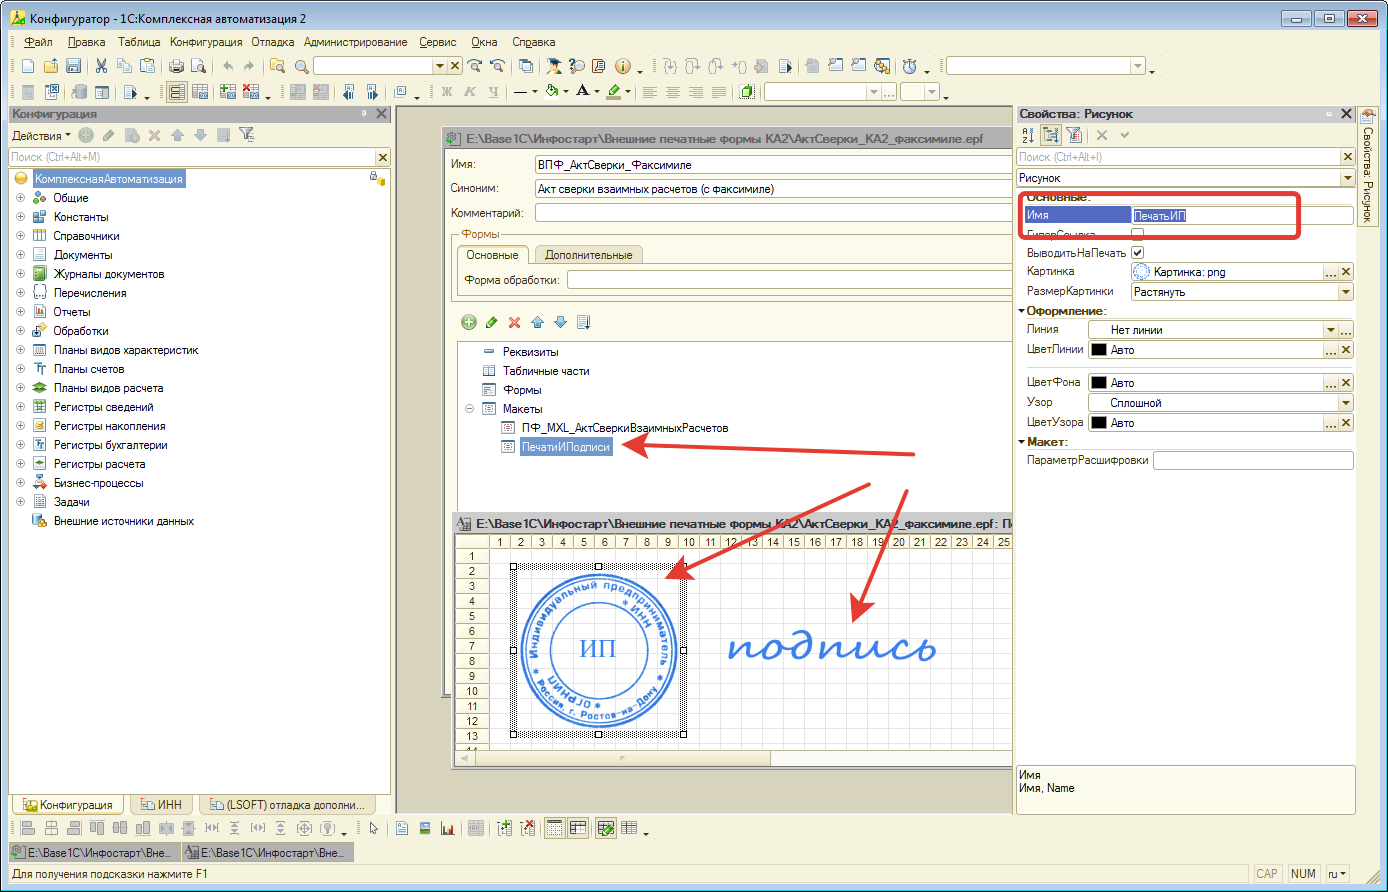The image size is (1388, 892).
Task: Select the stamp image in the spreadsheet
Action: [599, 649]
